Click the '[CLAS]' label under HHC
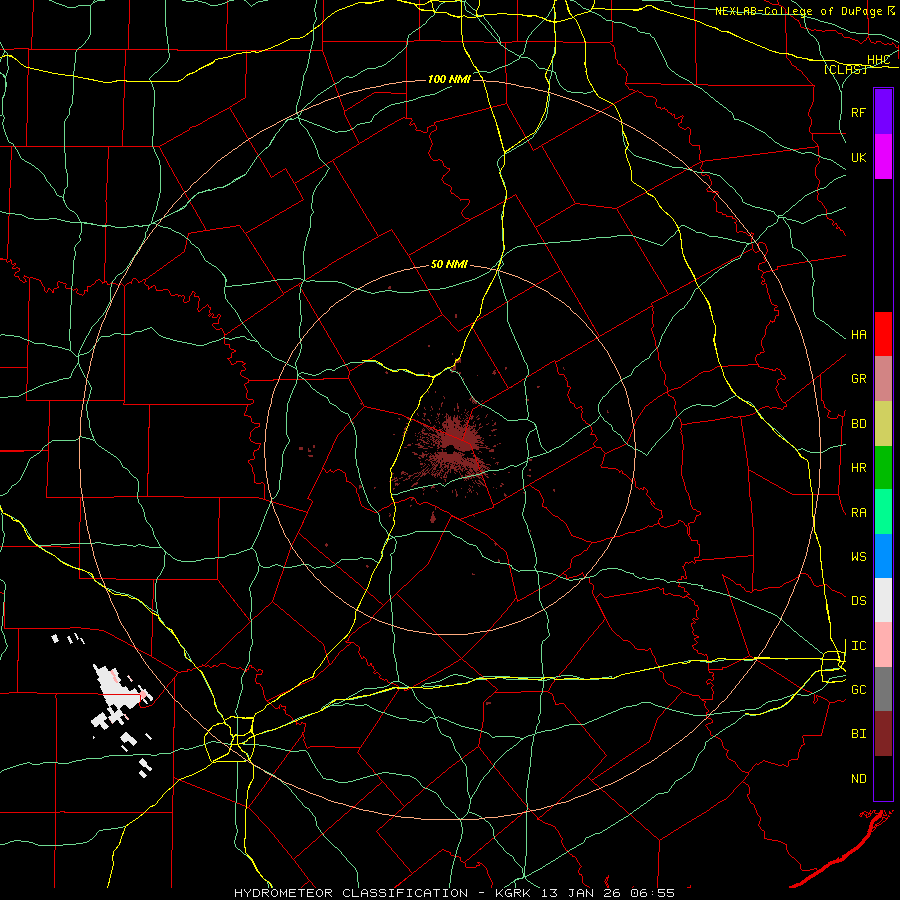Image resolution: width=900 pixels, height=900 pixels. [x=845, y=69]
